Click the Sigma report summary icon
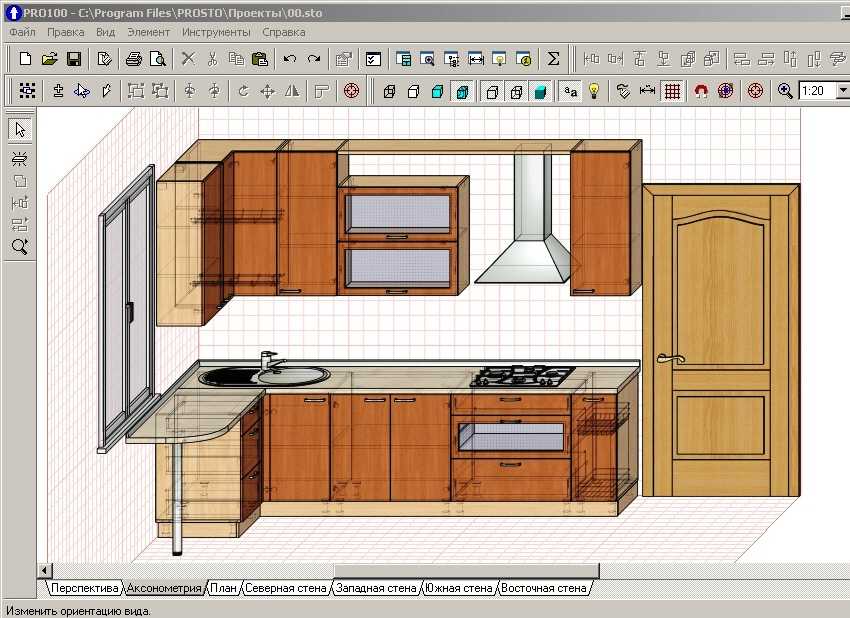Screen dimensions: 850x618 point(553,59)
